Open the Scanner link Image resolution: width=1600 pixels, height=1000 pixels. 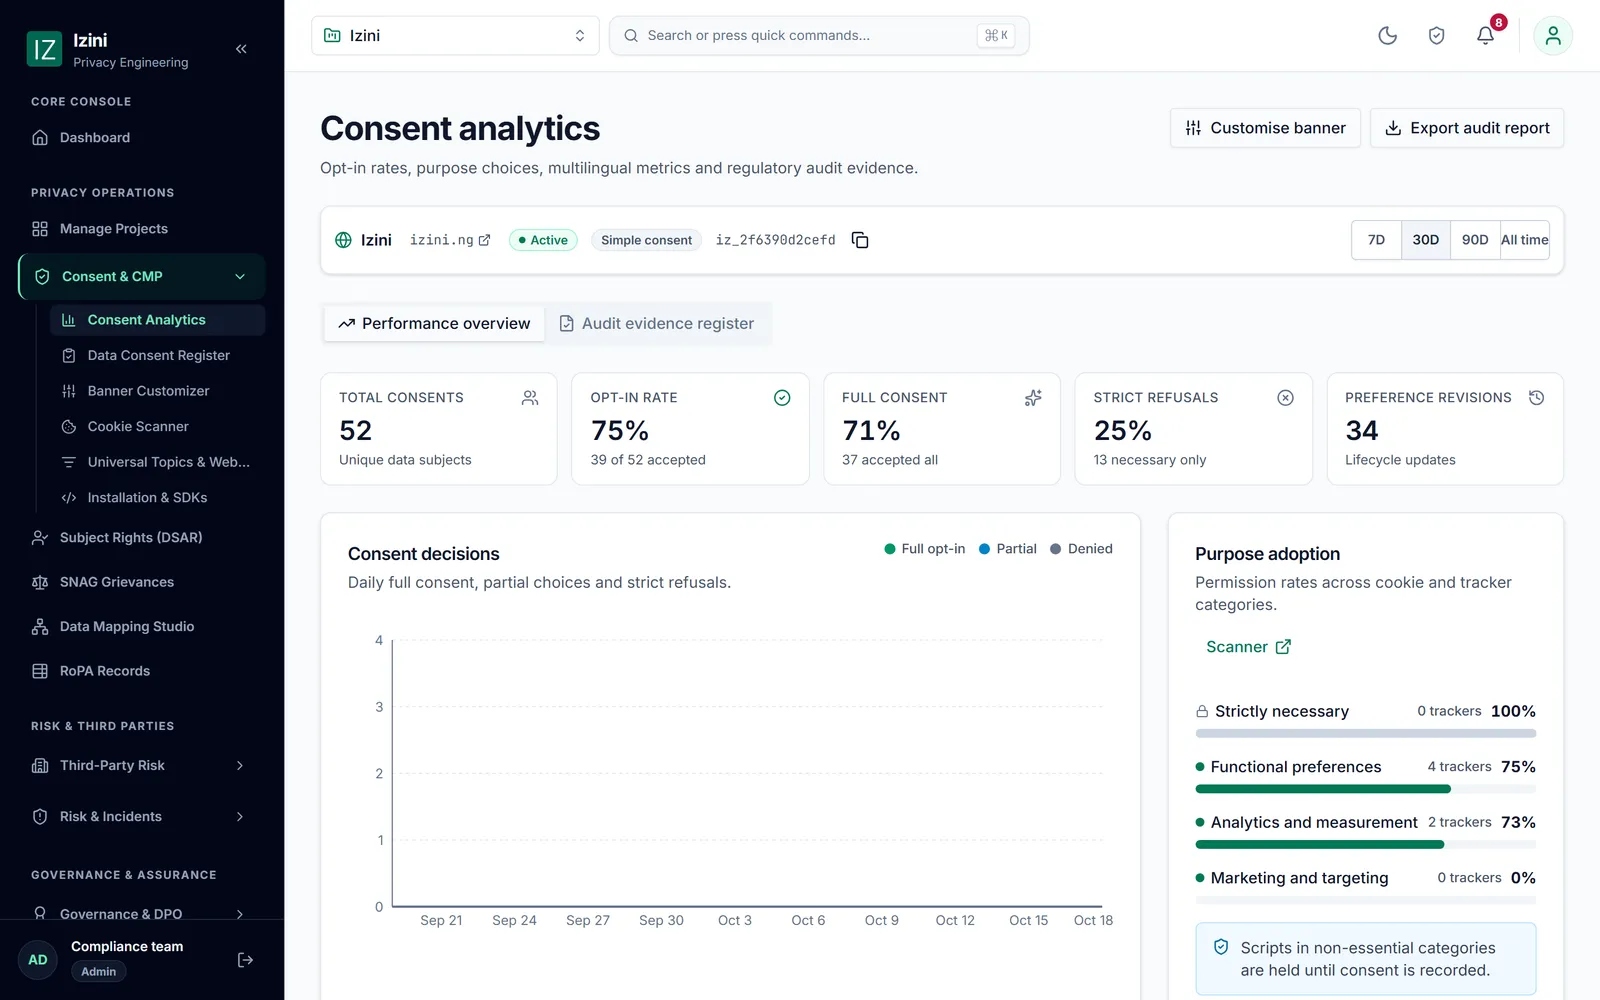pyautogui.click(x=1248, y=647)
